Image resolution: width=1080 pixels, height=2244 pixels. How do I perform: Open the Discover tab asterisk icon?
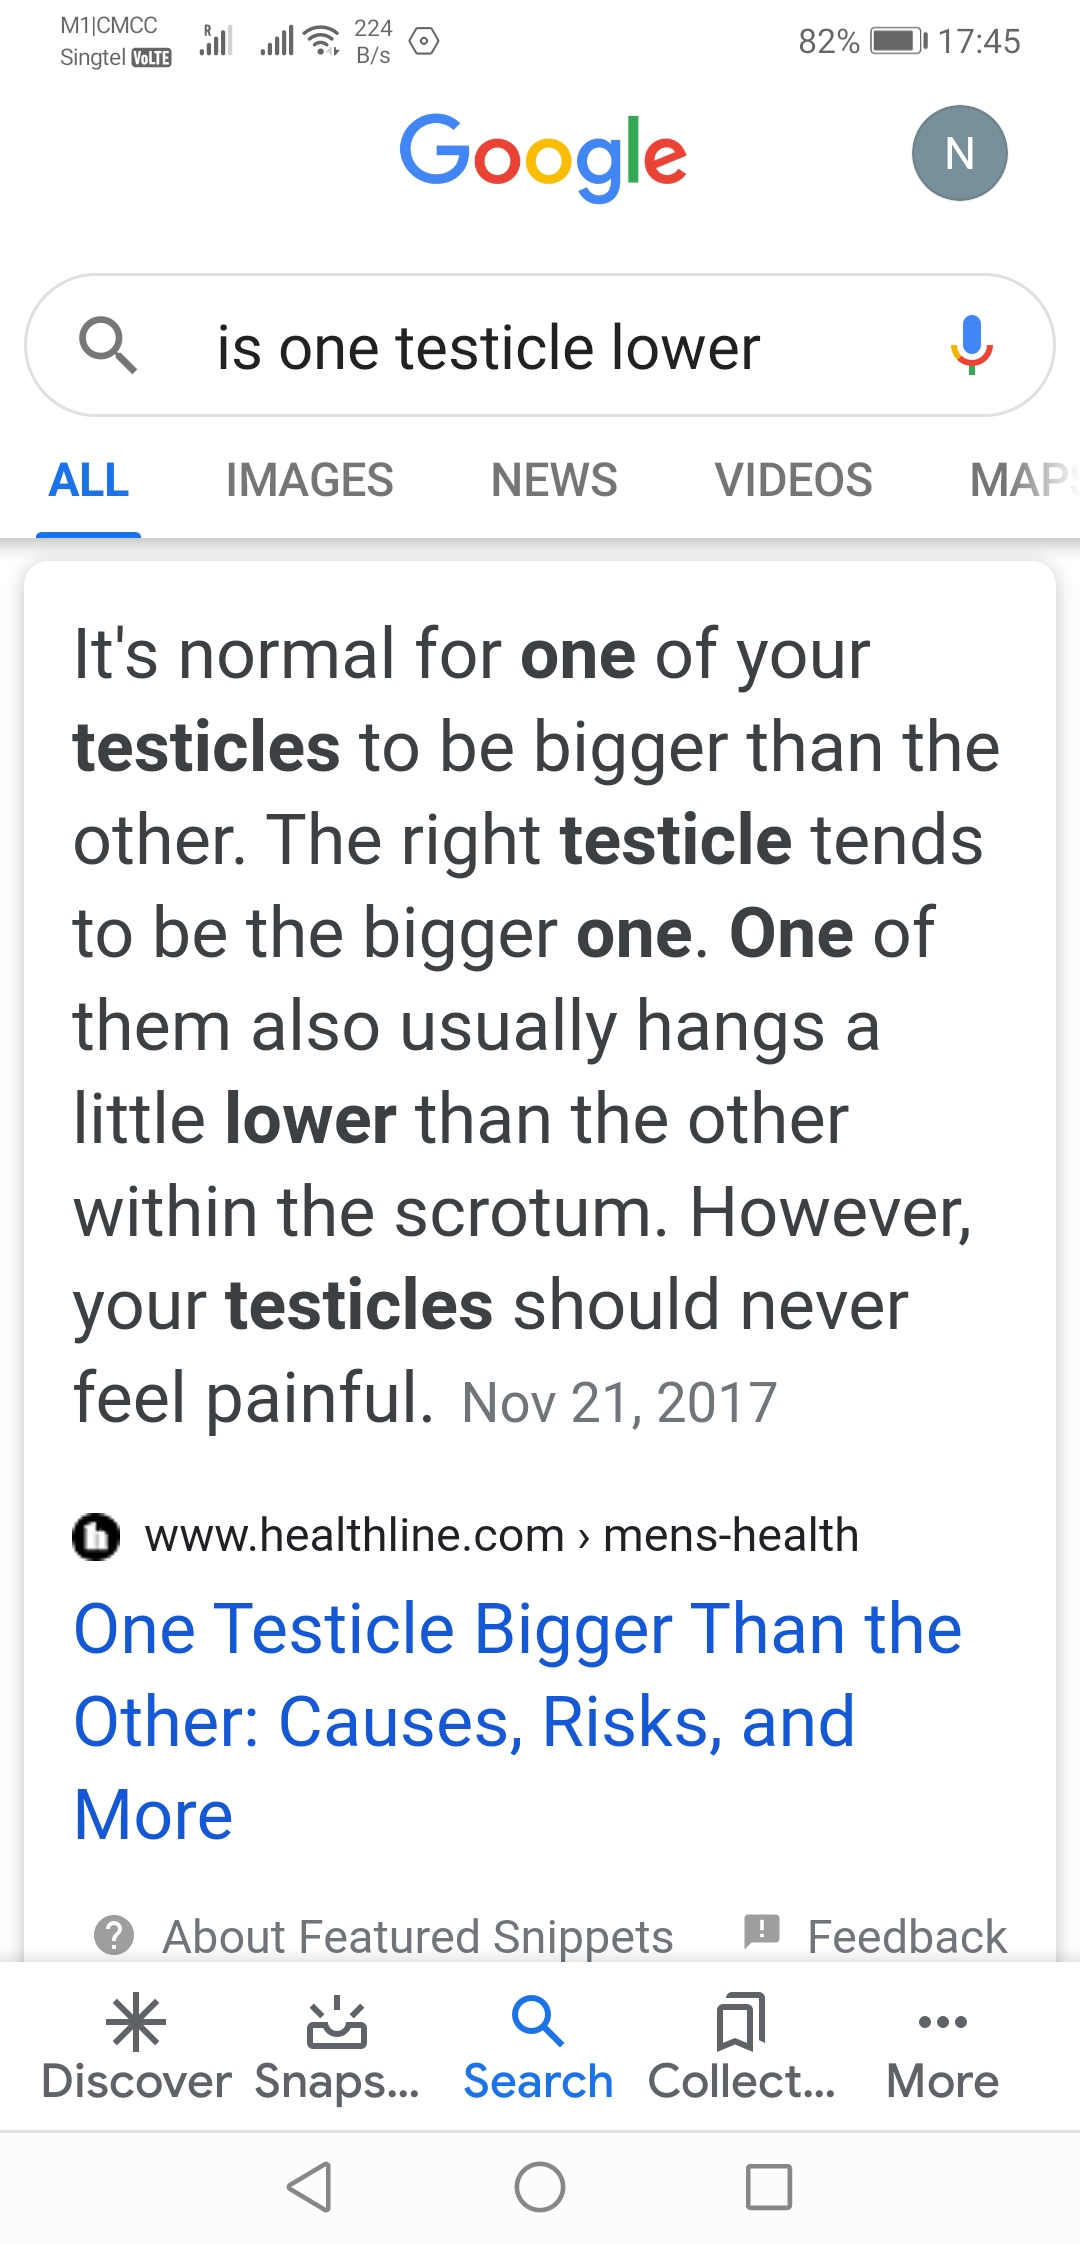coord(136,2022)
